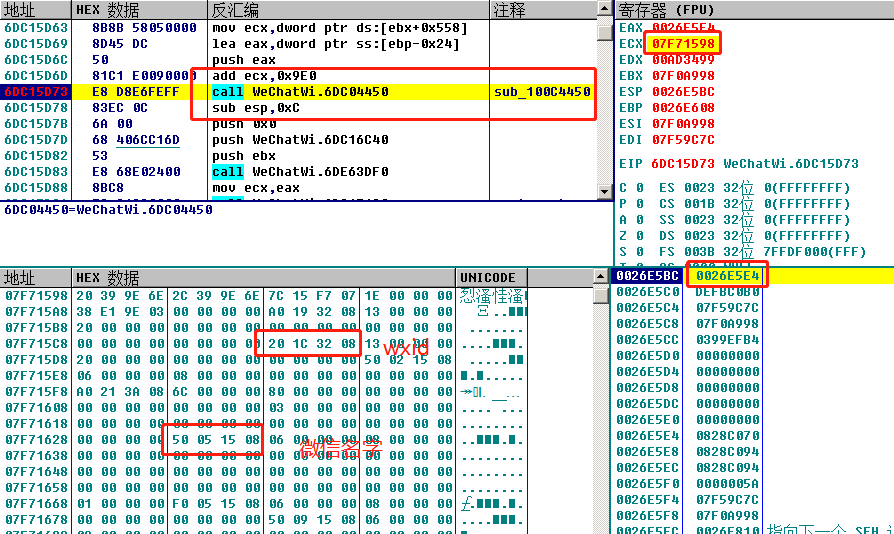Select the EIP register value 6DC15D73

click(682, 164)
